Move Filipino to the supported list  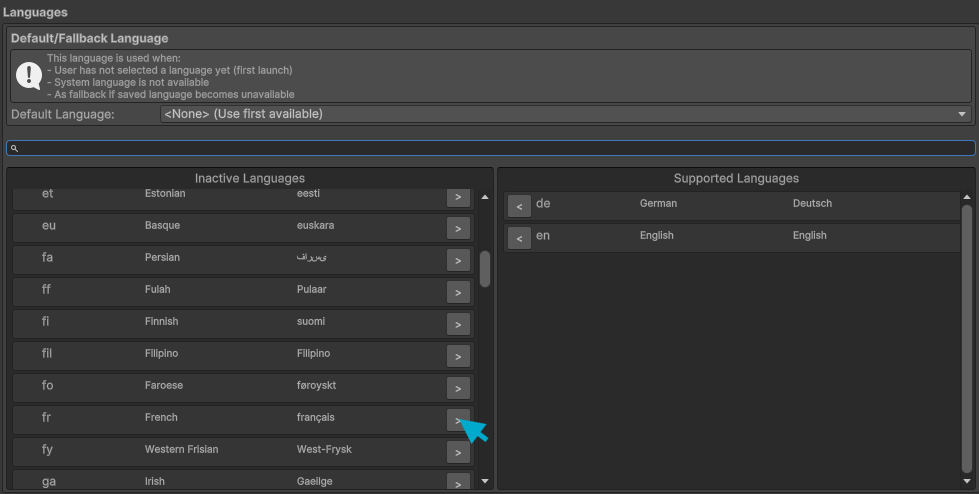click(x=458, y=356)
